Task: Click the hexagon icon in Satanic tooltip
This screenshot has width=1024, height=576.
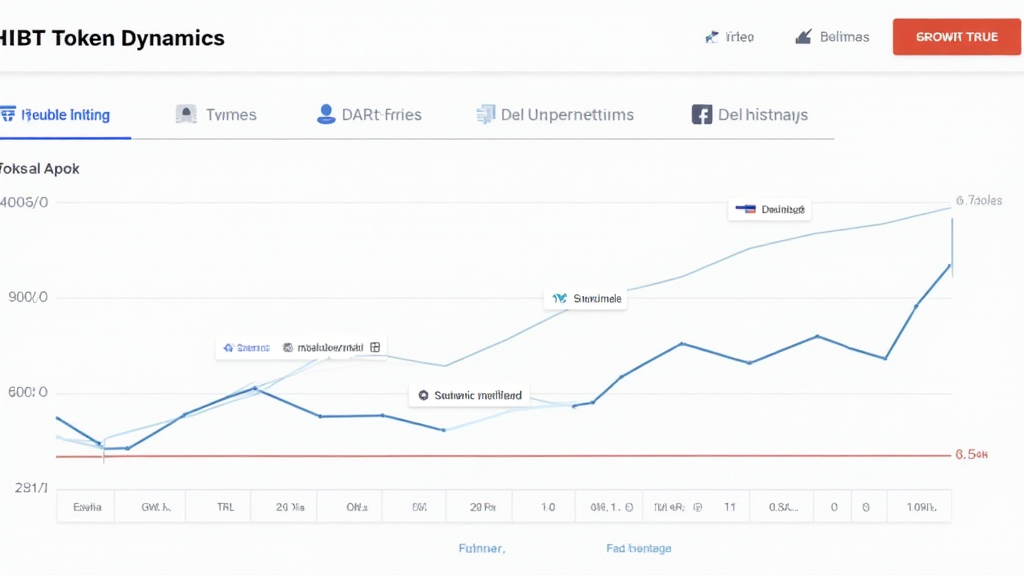Action: click(x=424, y=396)
